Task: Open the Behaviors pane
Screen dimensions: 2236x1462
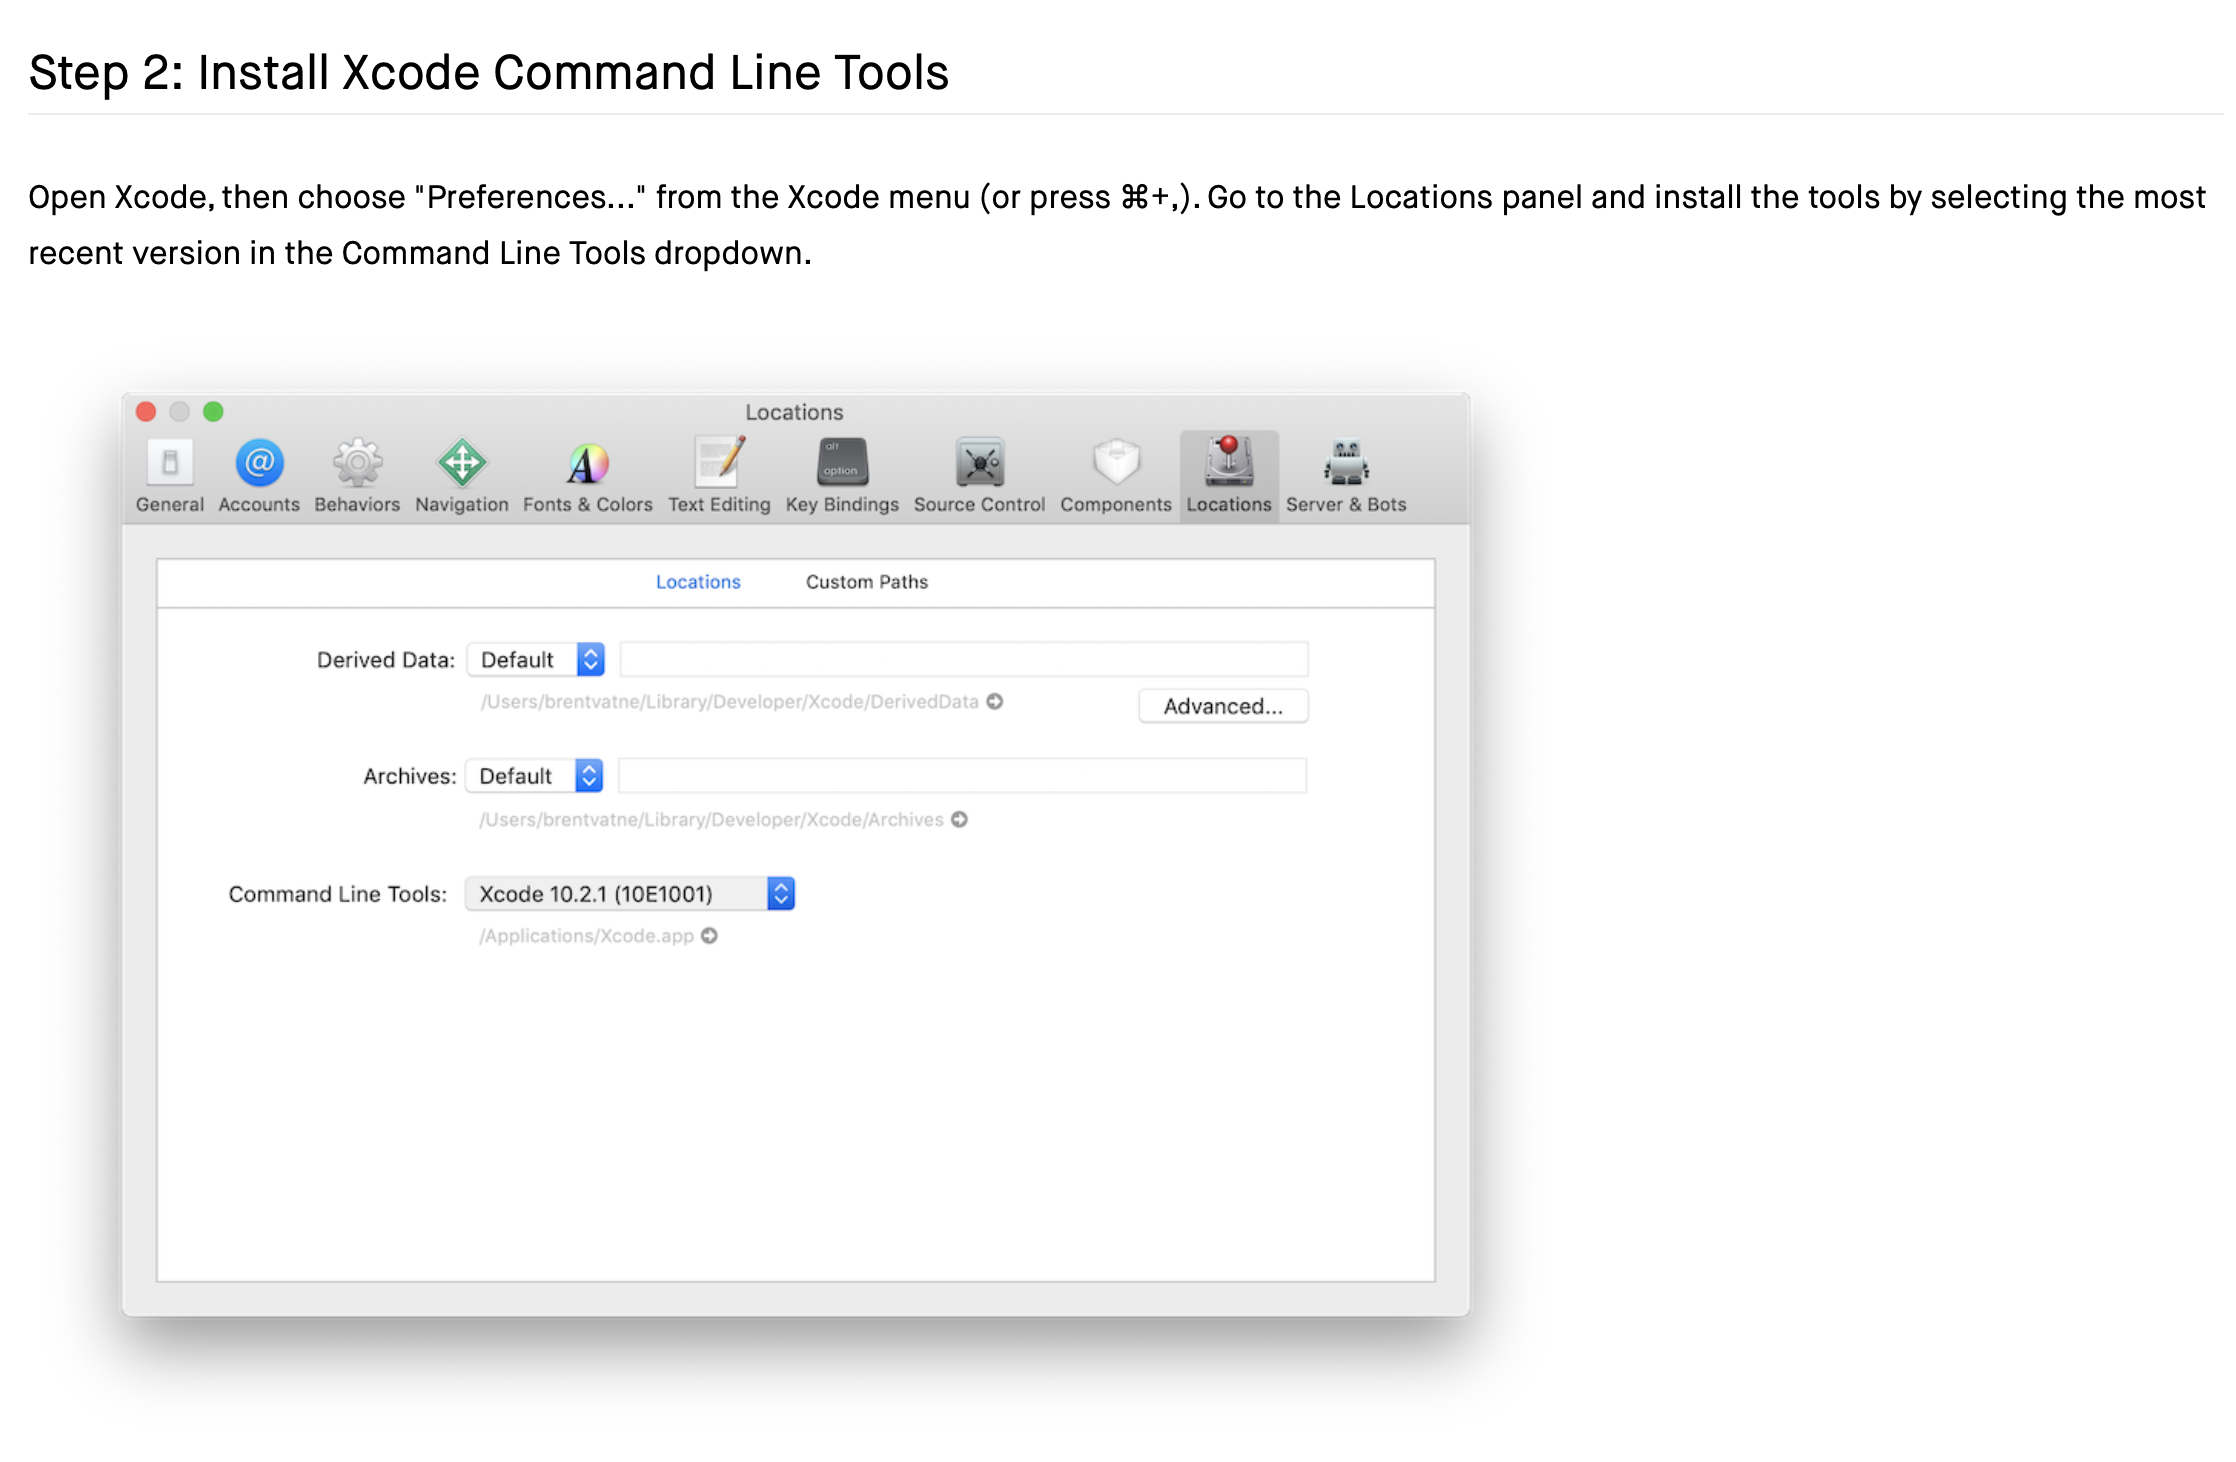Action: point(356,470)
